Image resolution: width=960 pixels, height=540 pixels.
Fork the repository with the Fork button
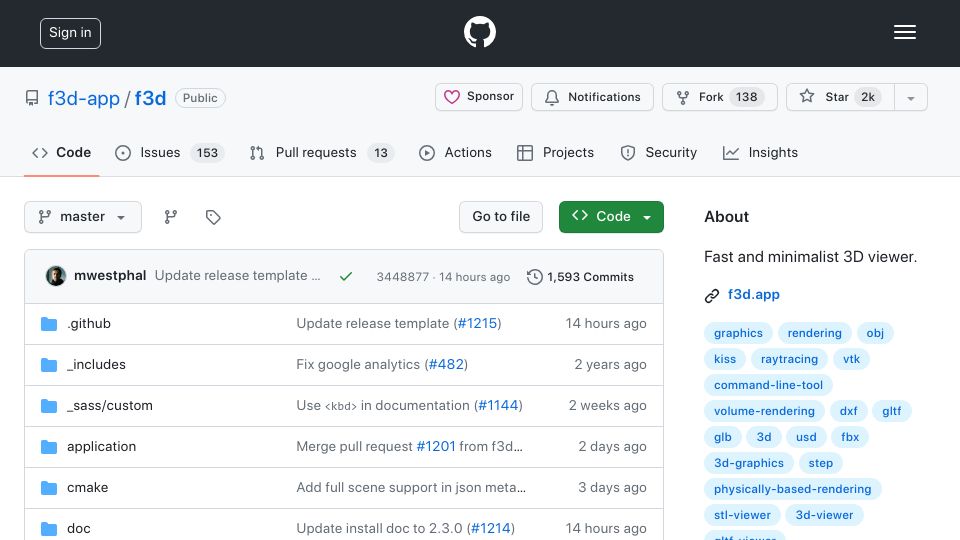click(719, 97)
